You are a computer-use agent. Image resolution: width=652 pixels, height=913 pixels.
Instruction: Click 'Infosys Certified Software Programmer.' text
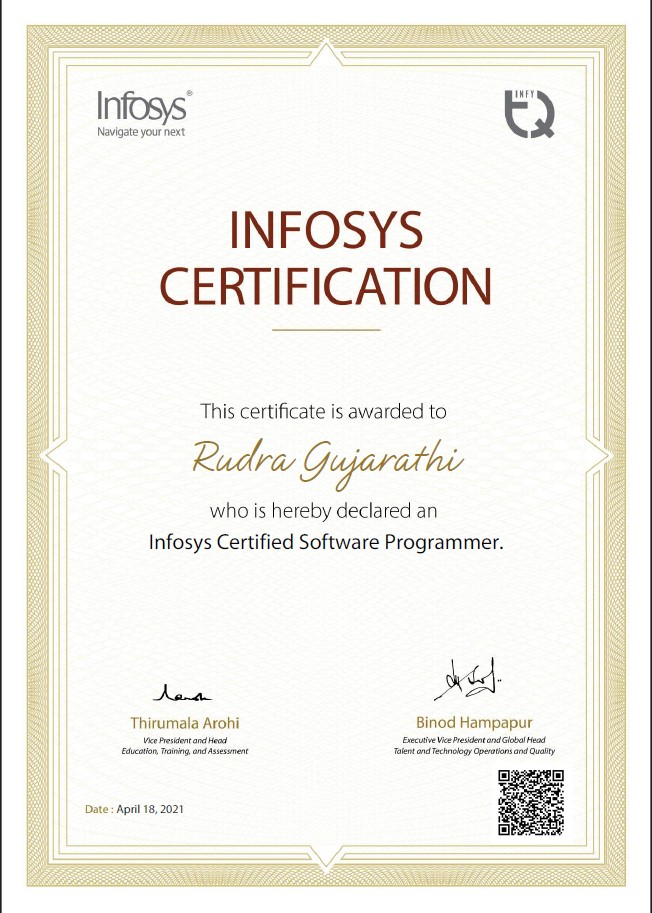(325, 543)
